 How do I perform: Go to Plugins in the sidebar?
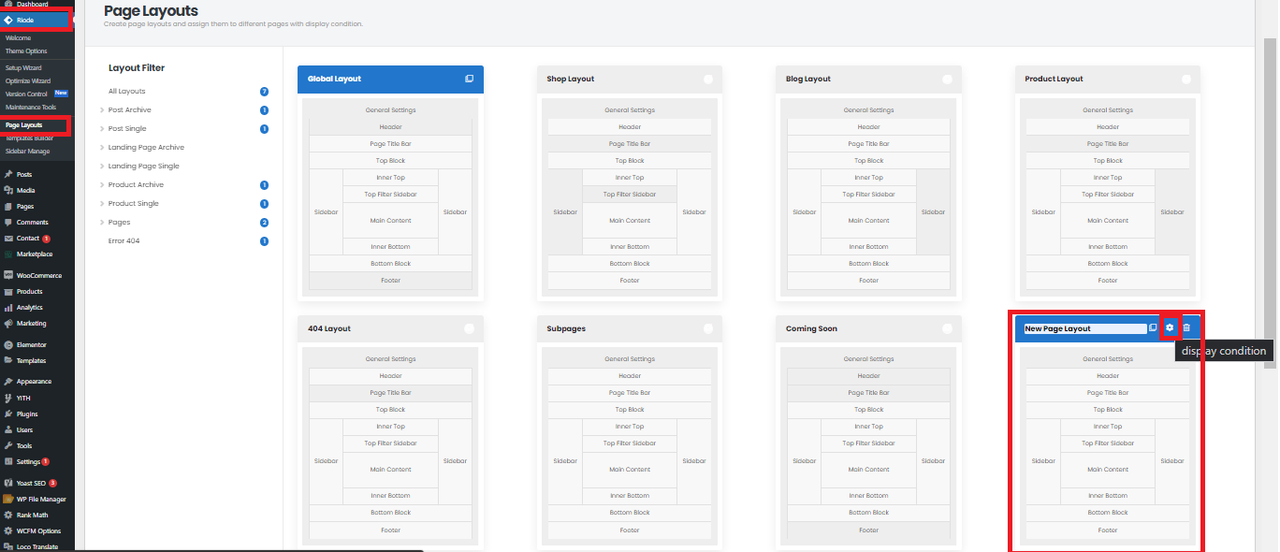pyautogui.click(x=27, y=413)
